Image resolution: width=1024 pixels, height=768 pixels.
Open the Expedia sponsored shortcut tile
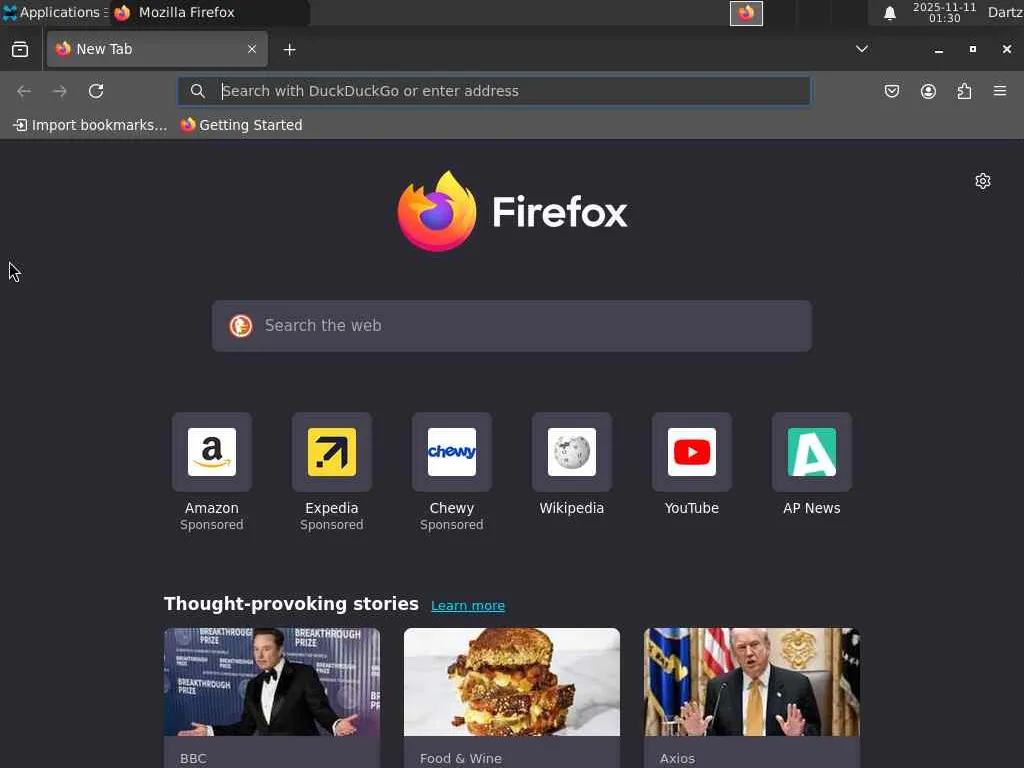click(332, 452)
